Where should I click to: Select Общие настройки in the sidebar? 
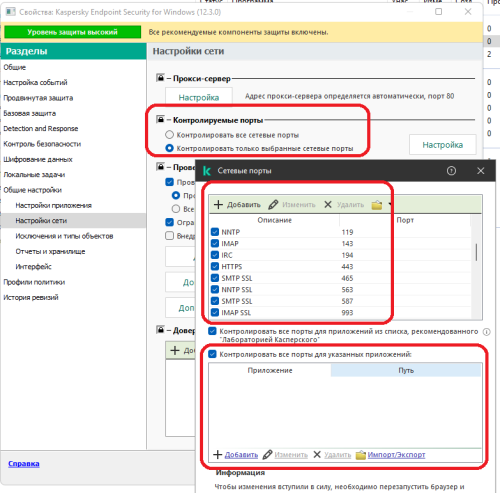click(x=33, y=190)
